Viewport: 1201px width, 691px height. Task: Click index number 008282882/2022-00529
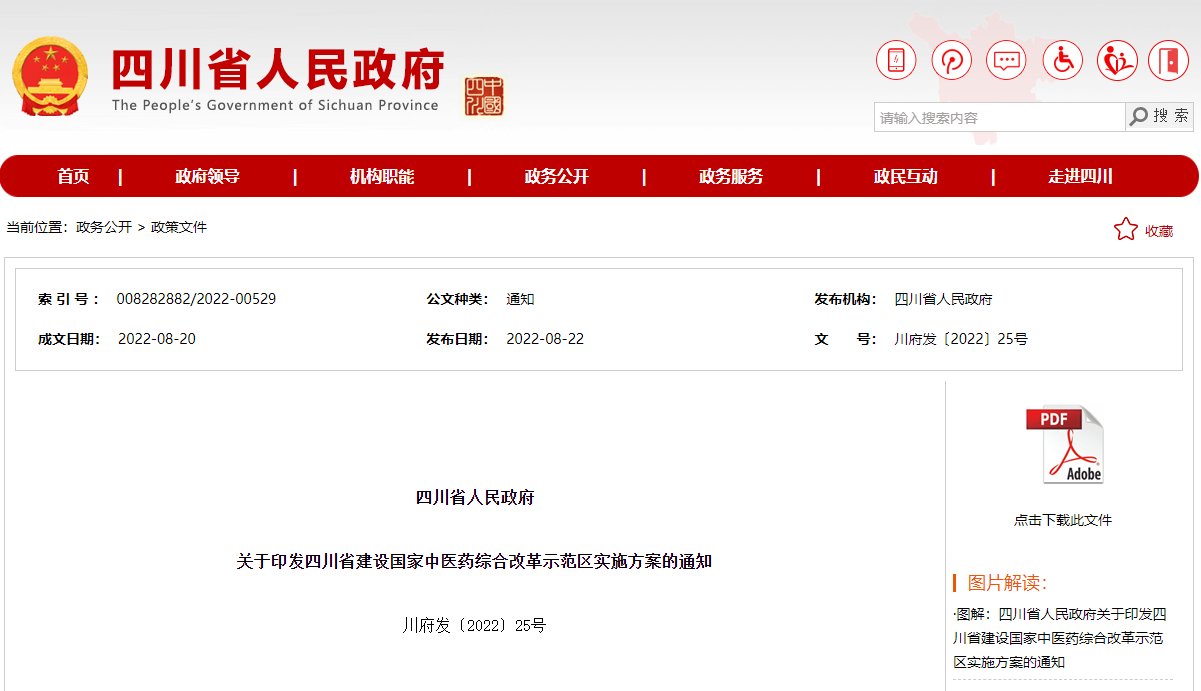coord(196,299)
